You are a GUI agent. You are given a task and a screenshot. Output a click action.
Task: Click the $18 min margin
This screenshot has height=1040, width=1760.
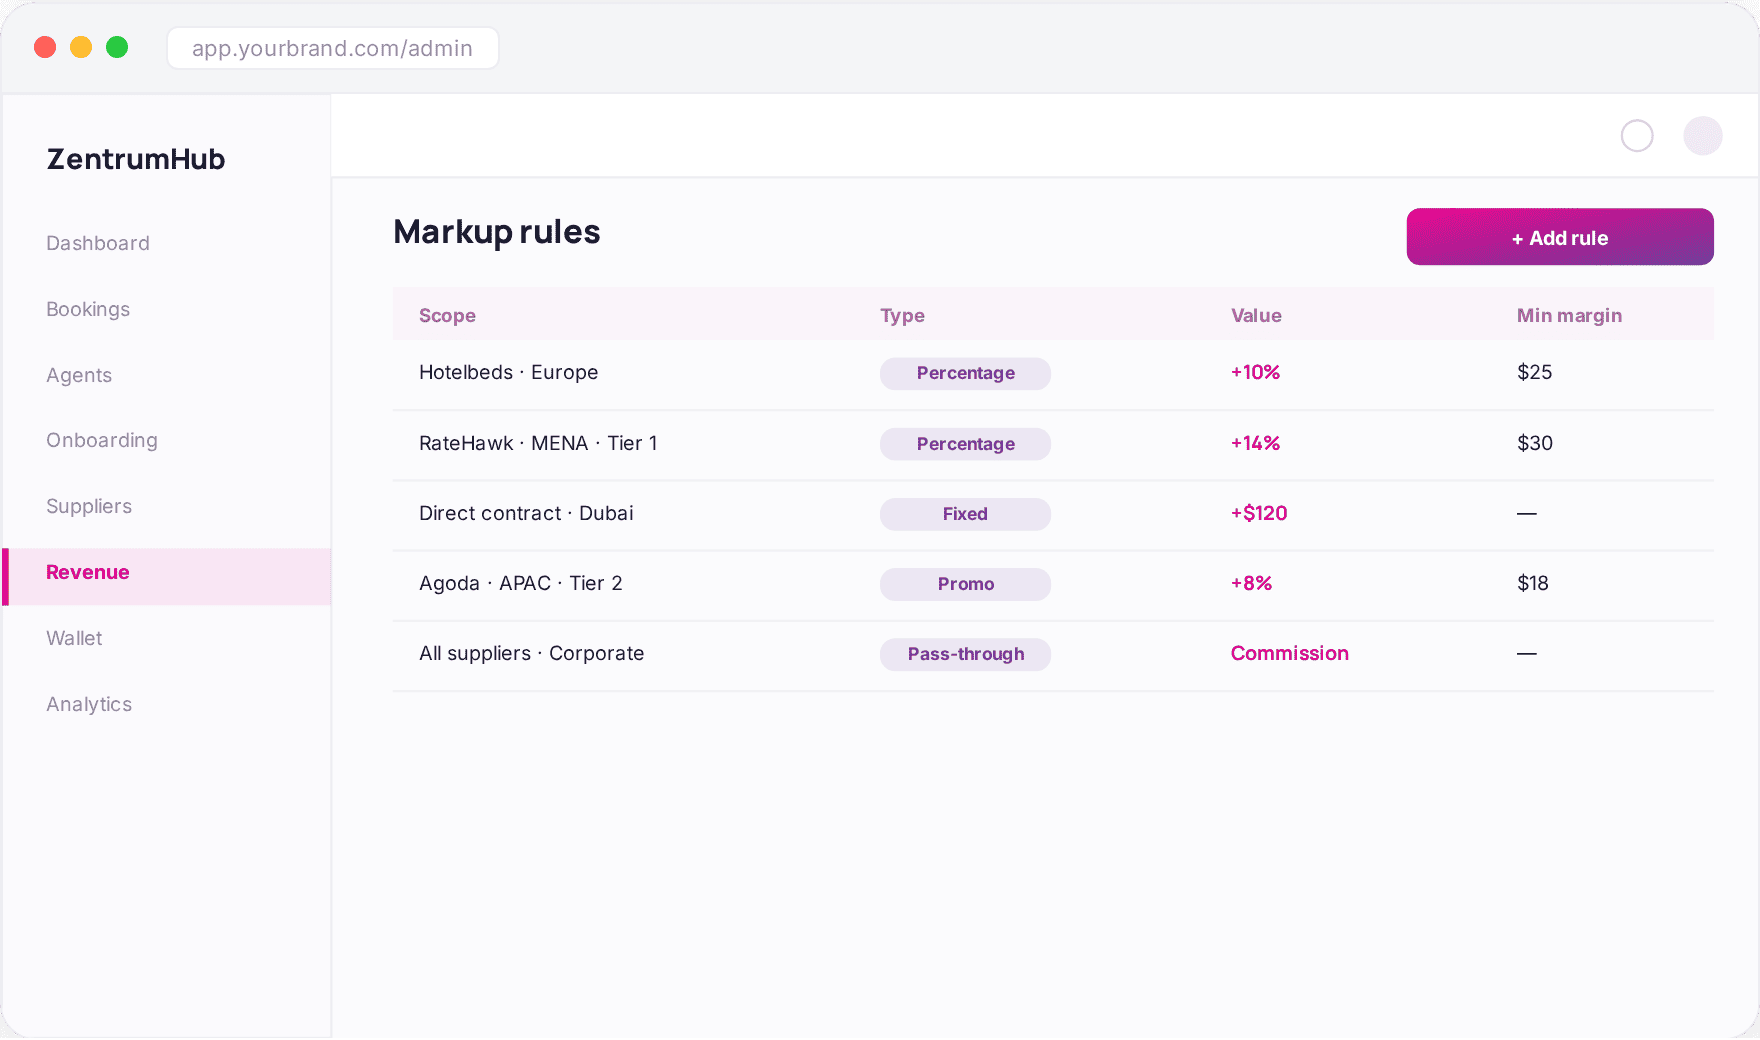(1533, 583)
